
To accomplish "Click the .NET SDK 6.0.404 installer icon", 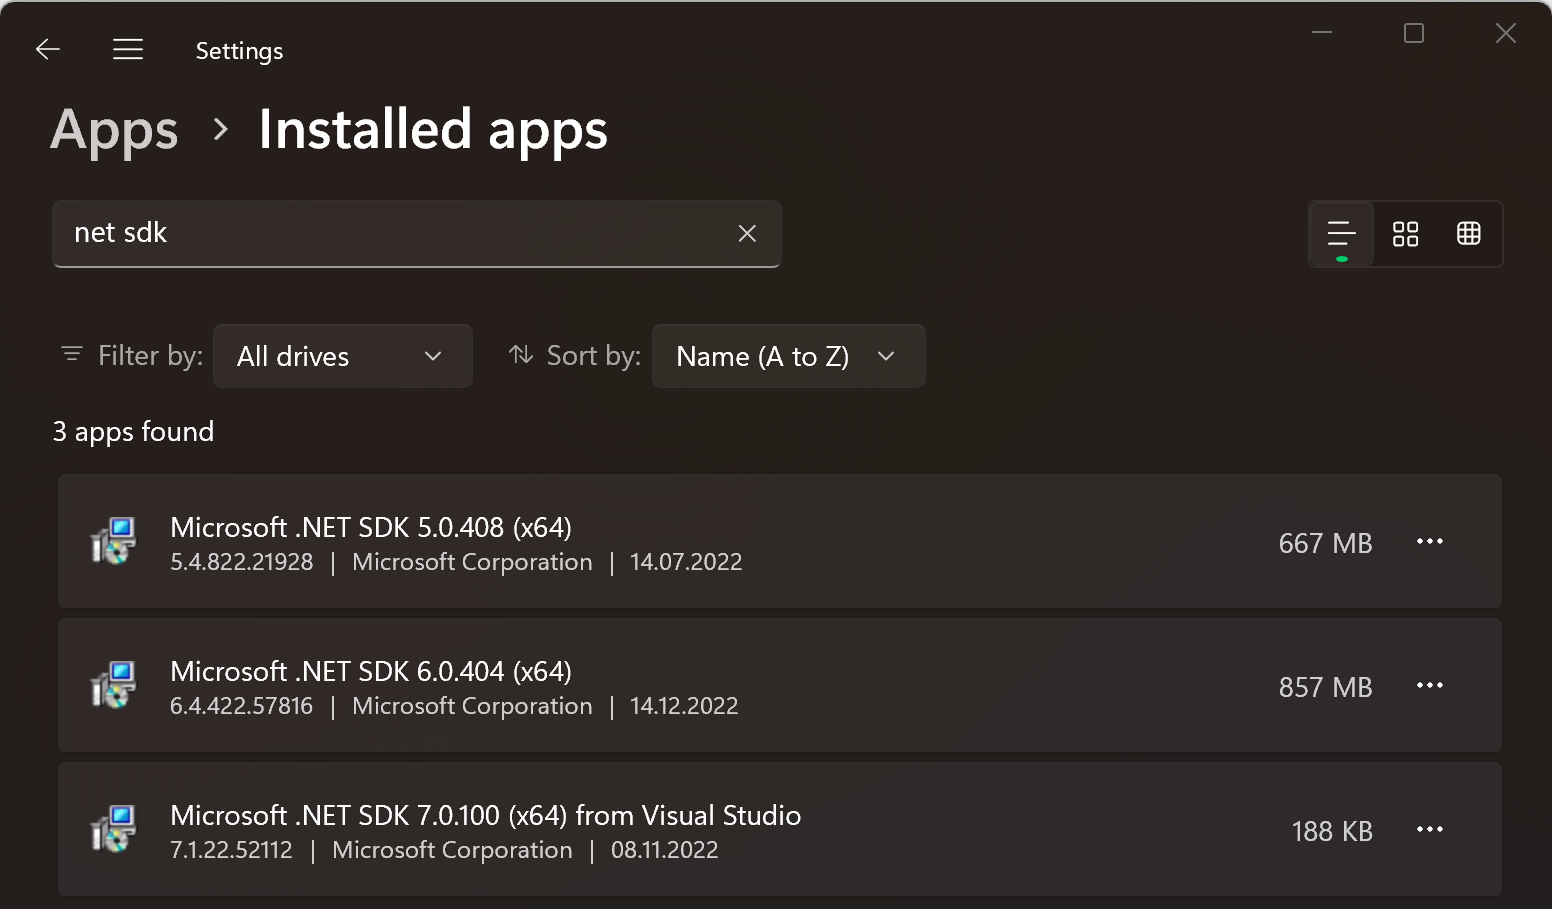I will (114, 685).
